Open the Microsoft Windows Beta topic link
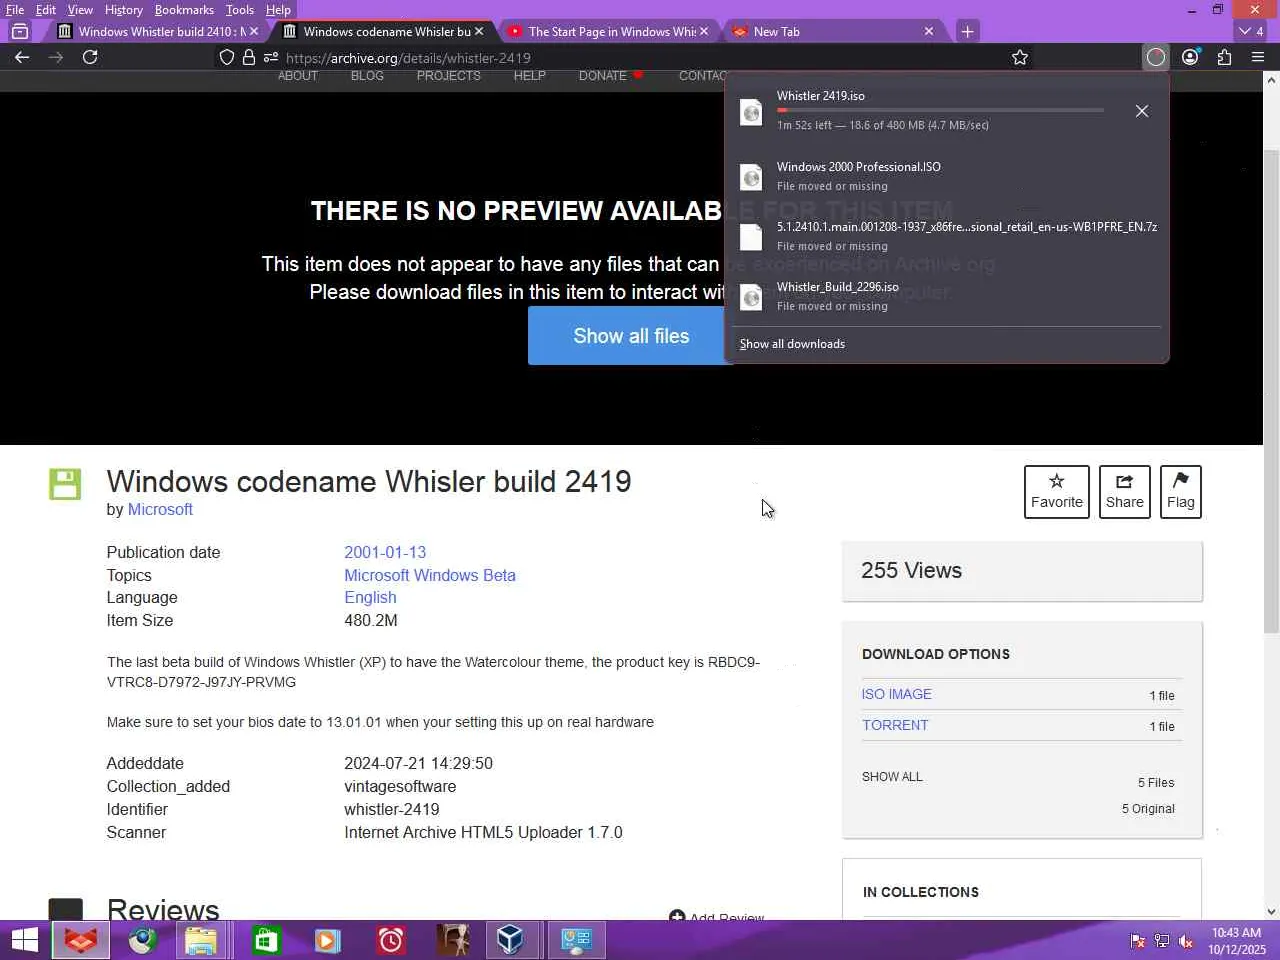Screen dimensions: 1280x960 coord(430,576)
